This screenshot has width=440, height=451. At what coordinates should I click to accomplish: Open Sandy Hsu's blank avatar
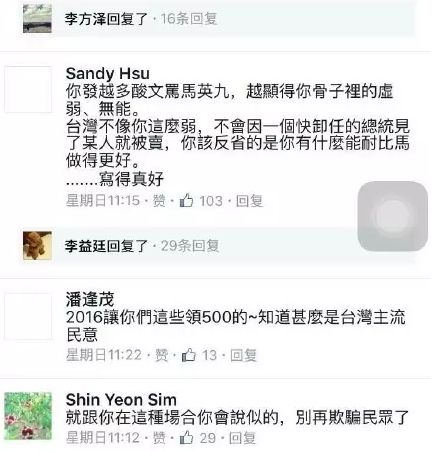(28, 89)
